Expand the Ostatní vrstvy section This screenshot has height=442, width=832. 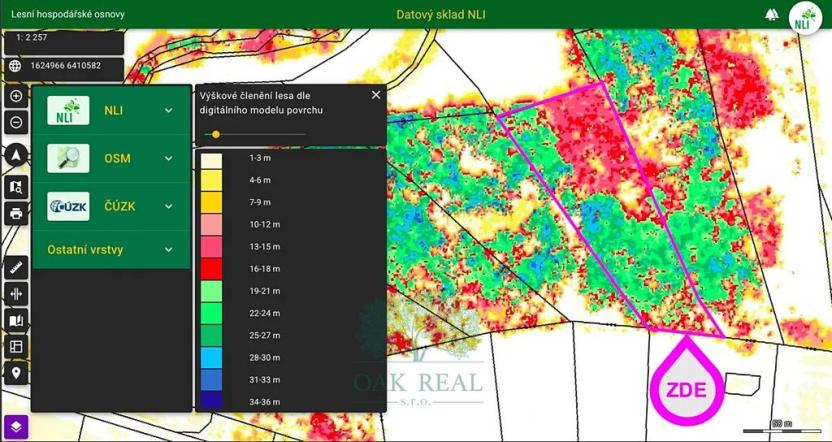168,250
